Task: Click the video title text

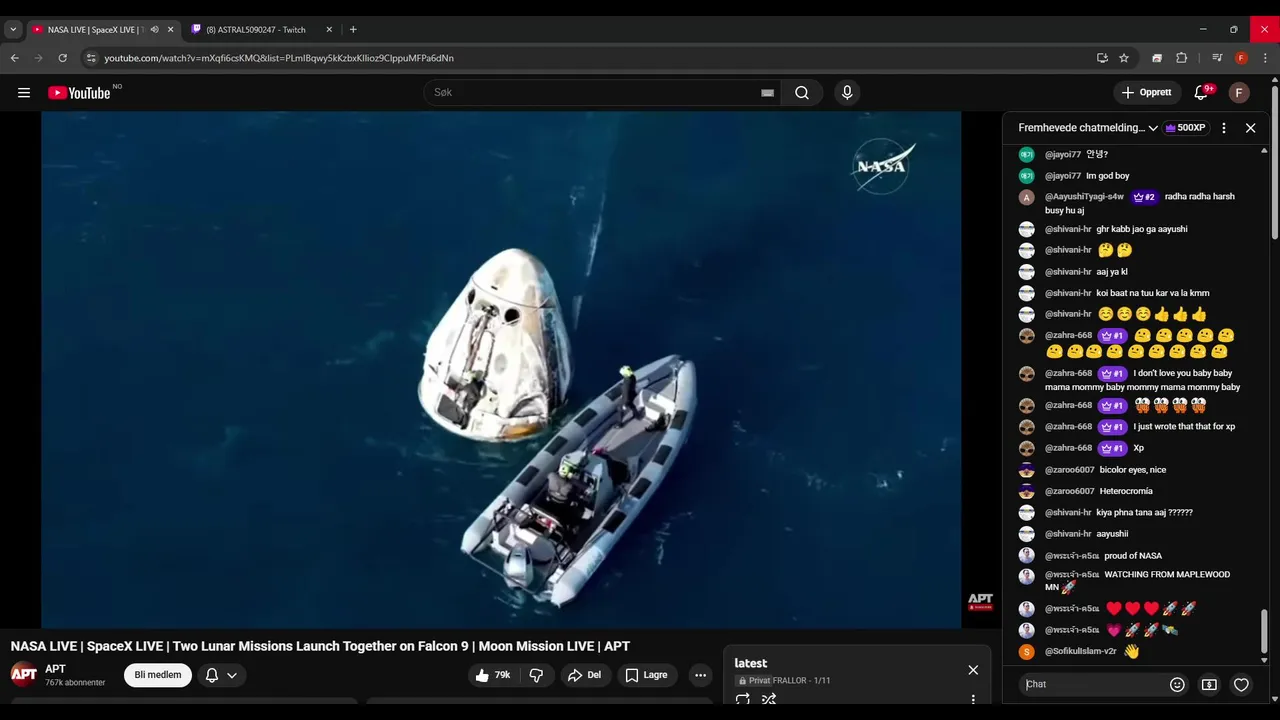Action: 320,647
